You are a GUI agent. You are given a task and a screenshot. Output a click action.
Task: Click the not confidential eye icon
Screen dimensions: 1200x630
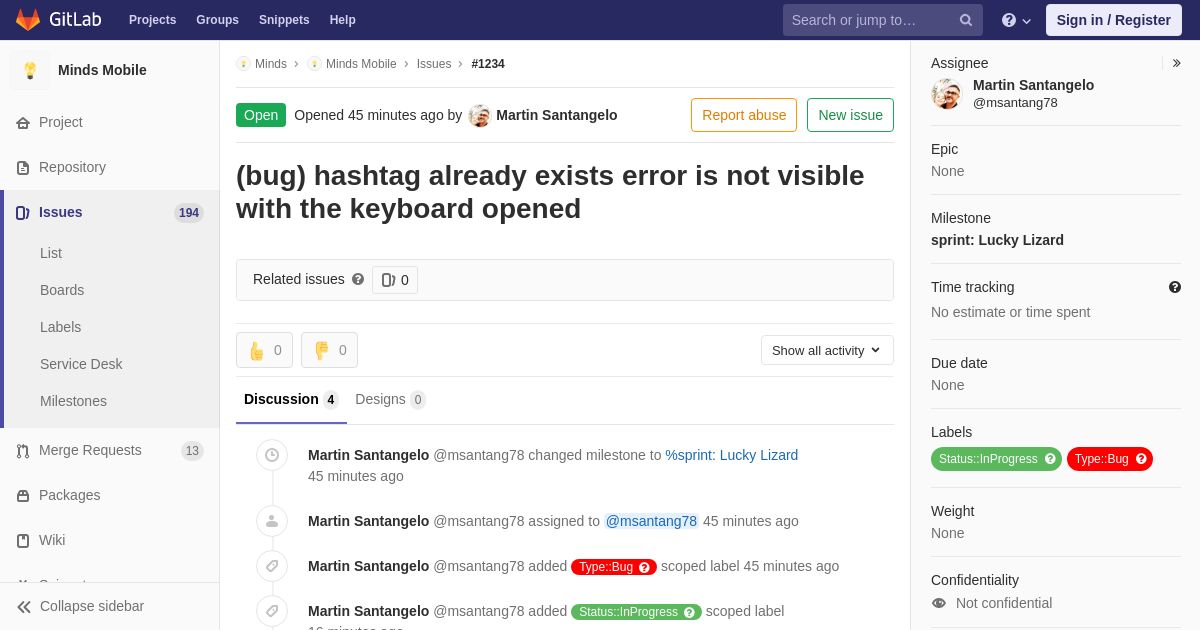939,603
